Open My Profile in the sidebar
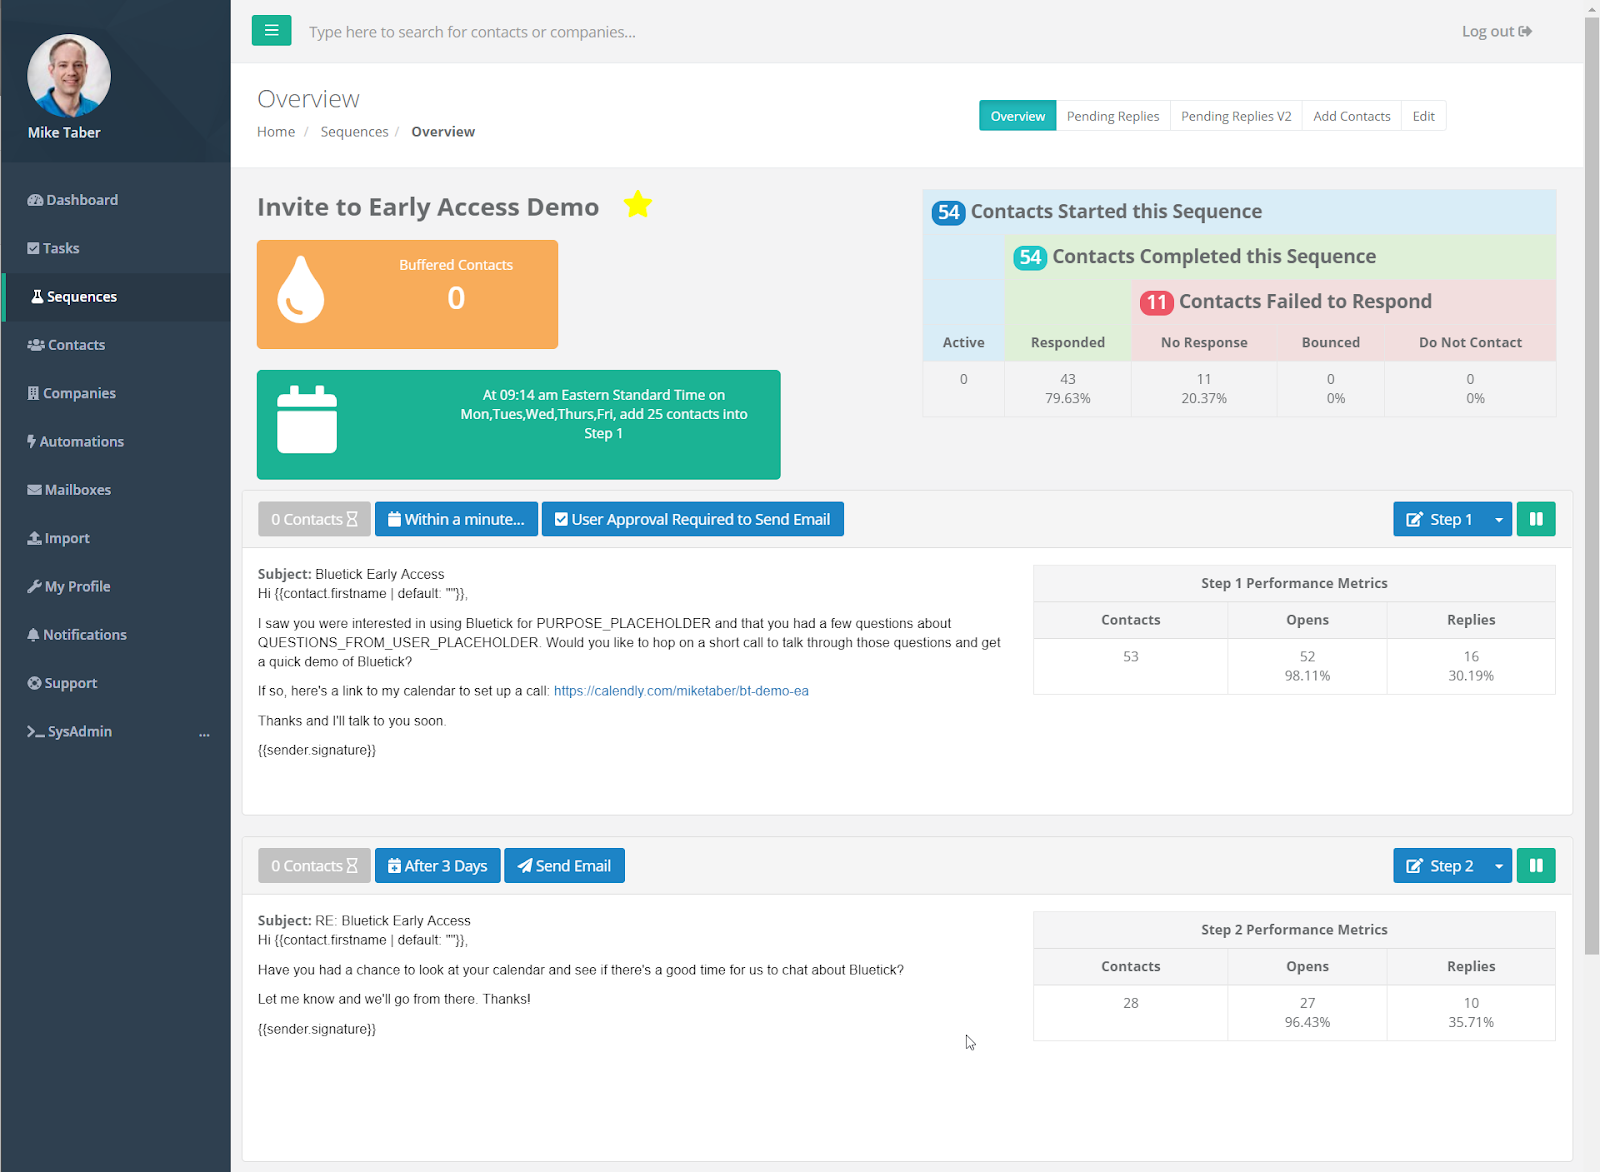Viewport: 1600px width, 1172px height. point(69,586)
